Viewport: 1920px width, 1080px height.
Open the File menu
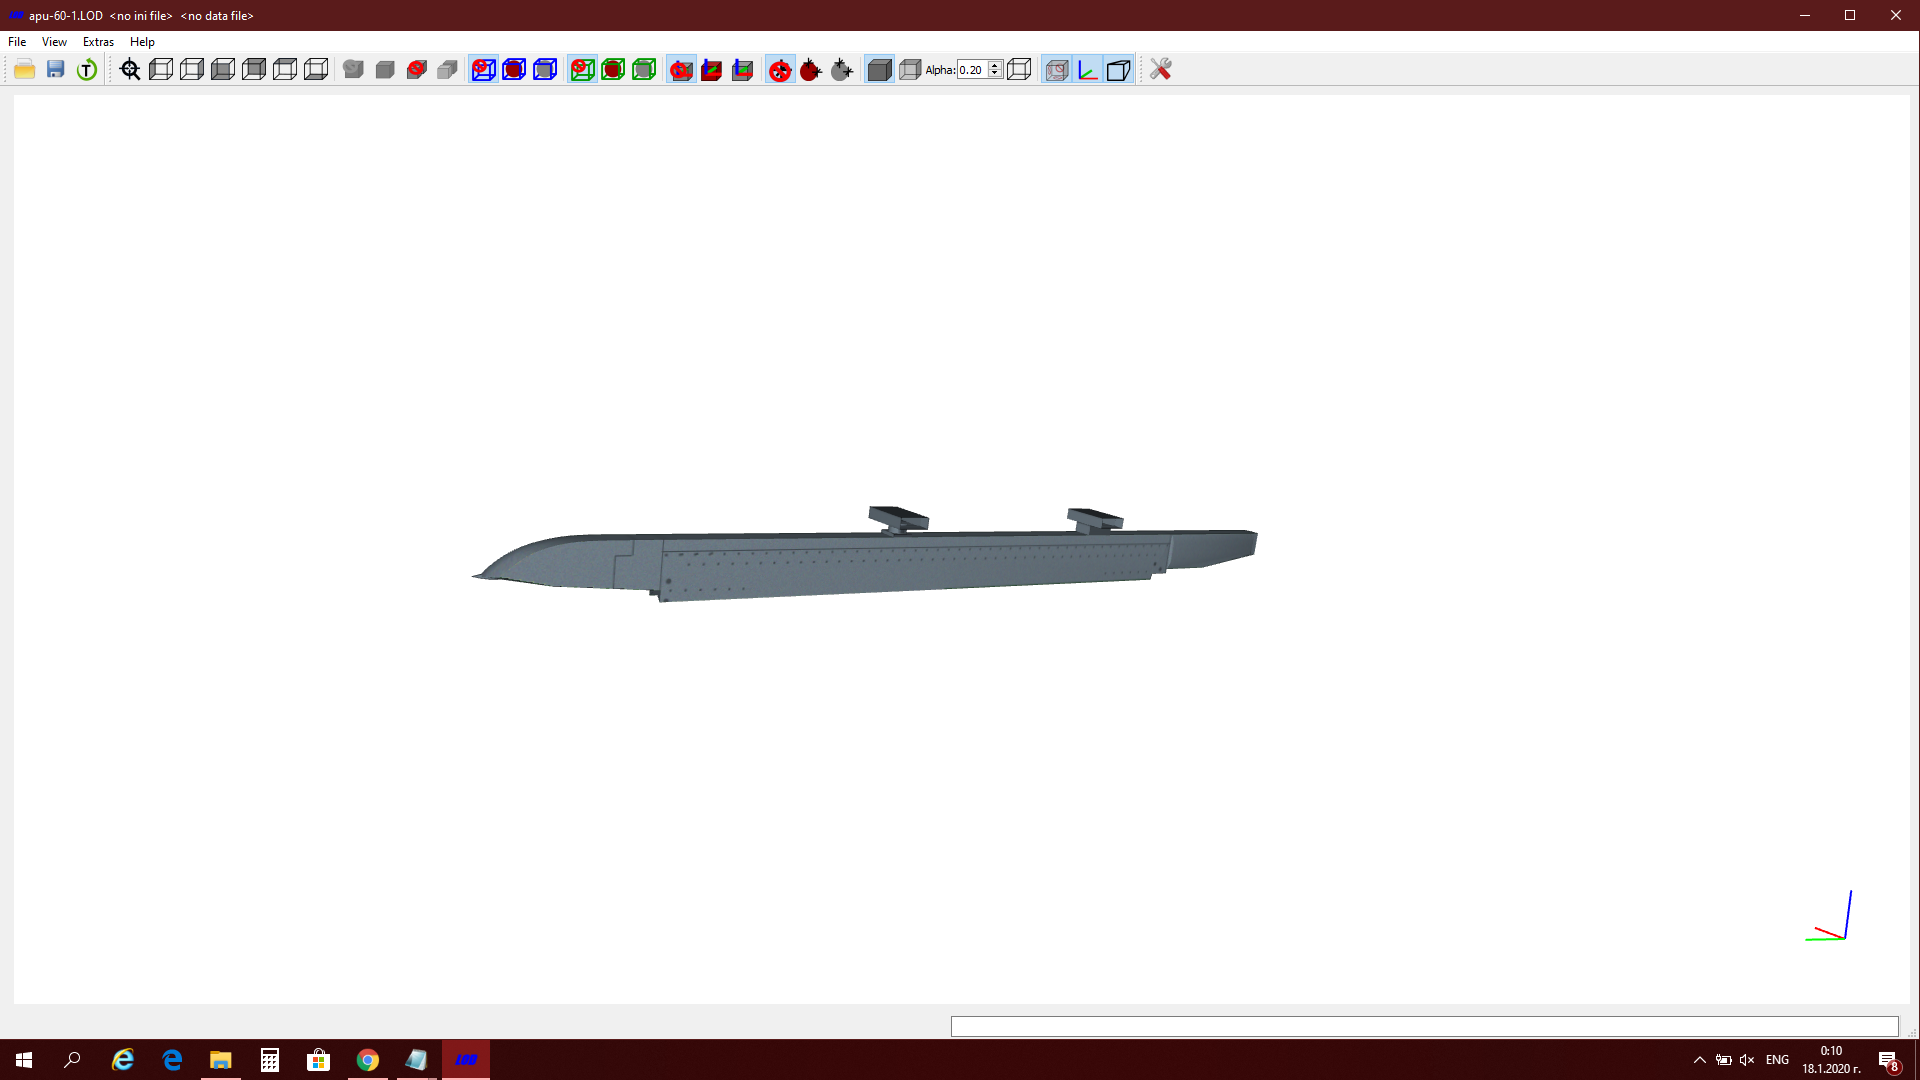(17, 42)
